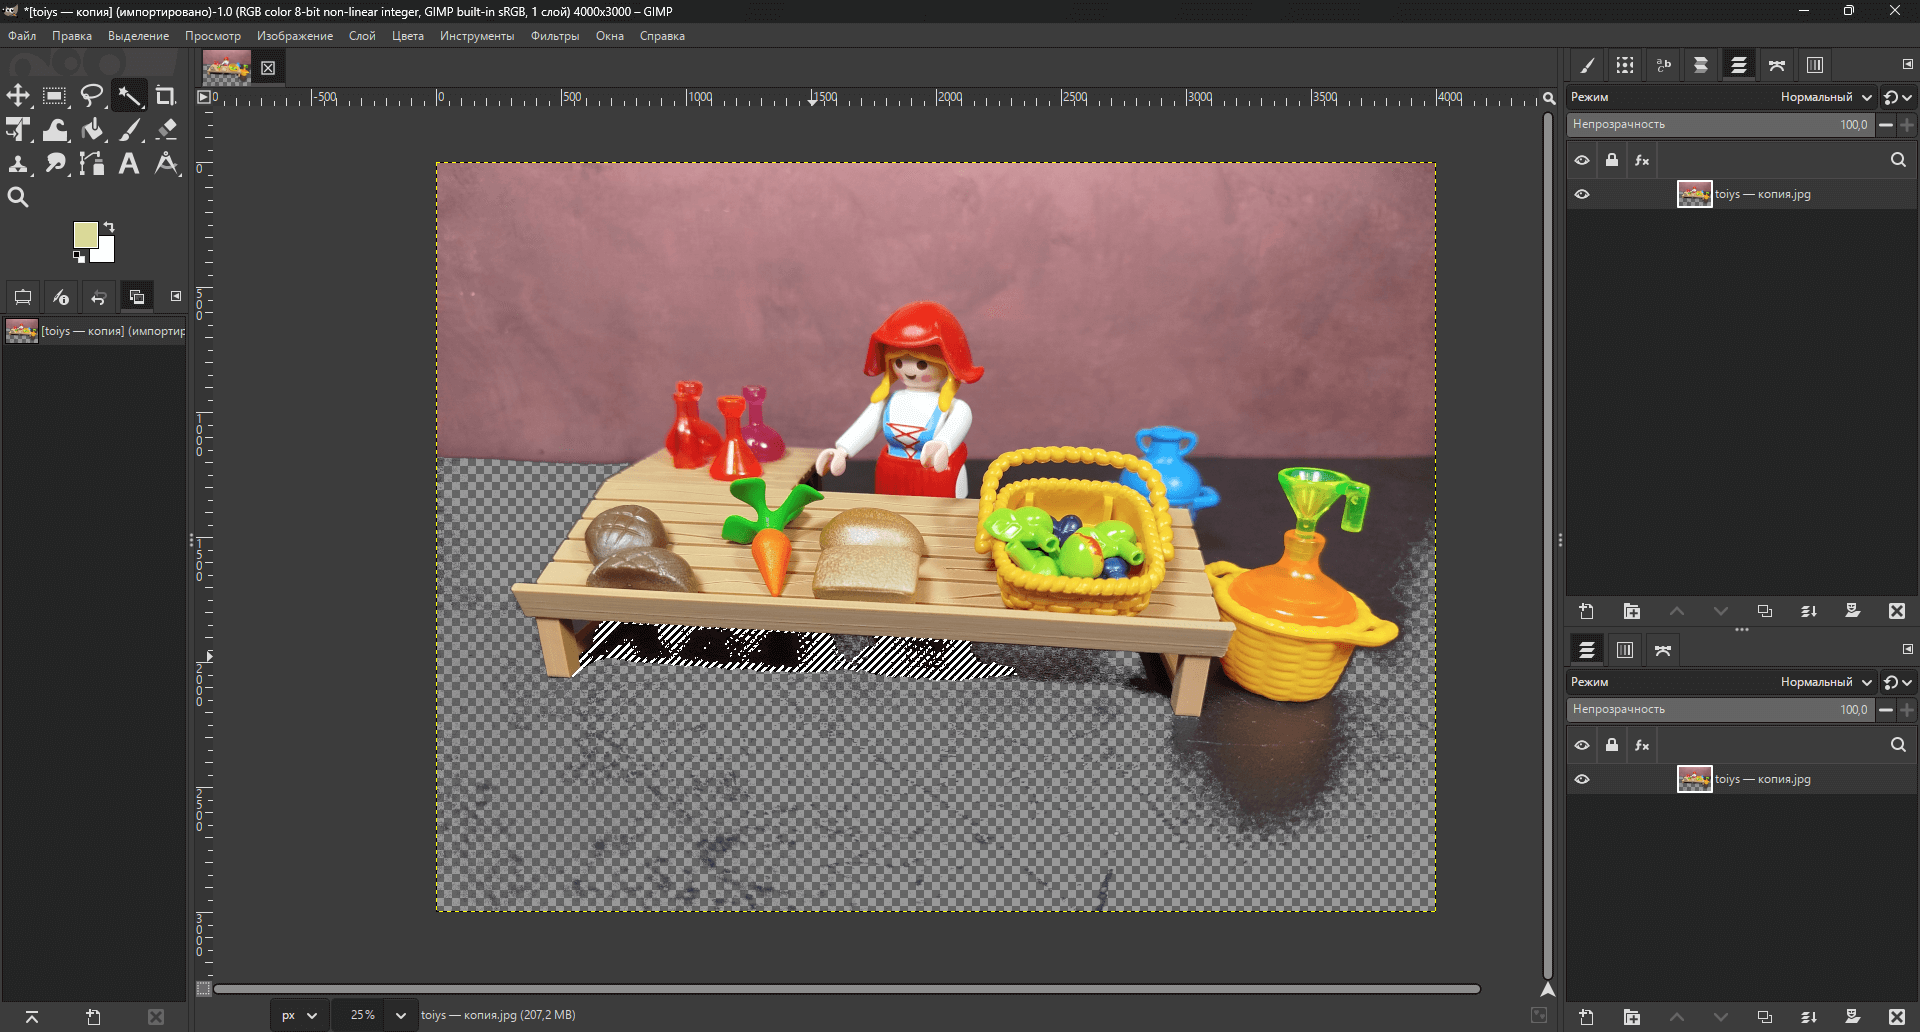Viewport: 1920px width, 1032px height.
Task: Delete layer in upper Layers panel
Action: (x=1897, y=611)
